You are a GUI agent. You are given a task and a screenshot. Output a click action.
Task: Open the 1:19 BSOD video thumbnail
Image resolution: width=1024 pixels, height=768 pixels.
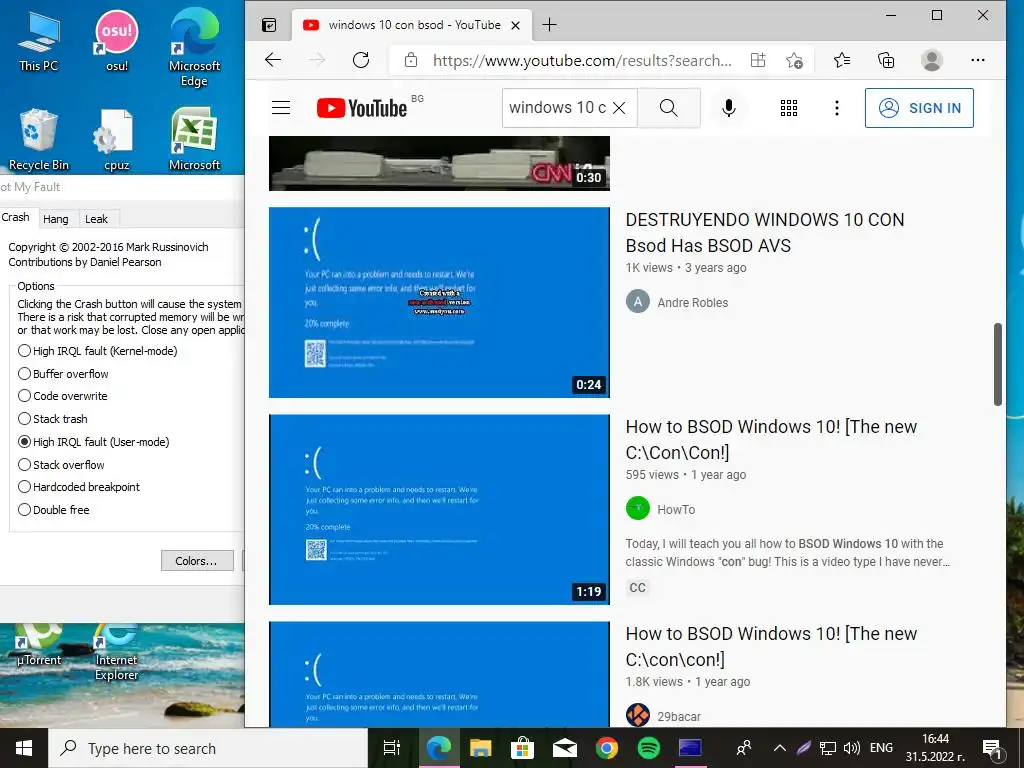point(440,509)
